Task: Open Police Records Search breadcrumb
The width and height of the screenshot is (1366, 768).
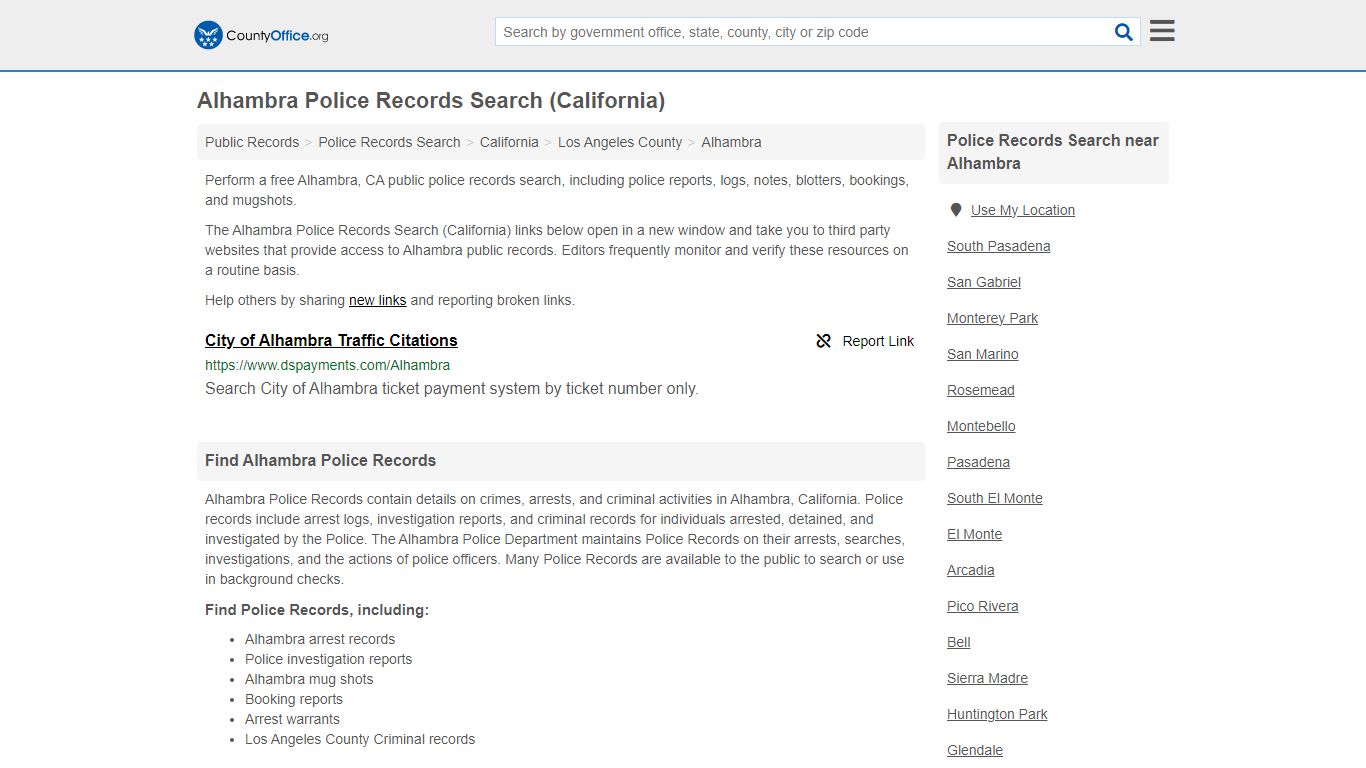Action: pos(389,142)
